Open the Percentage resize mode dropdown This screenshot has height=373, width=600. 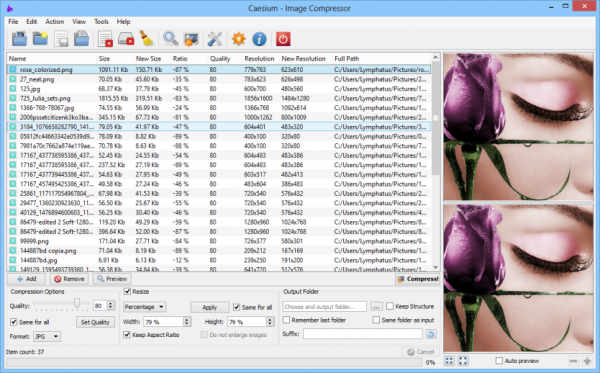[x=144, y=307]
